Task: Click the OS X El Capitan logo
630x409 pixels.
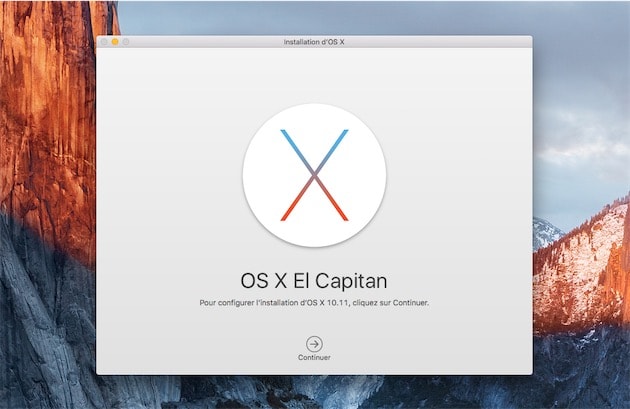Action: [x=314, y=175]
